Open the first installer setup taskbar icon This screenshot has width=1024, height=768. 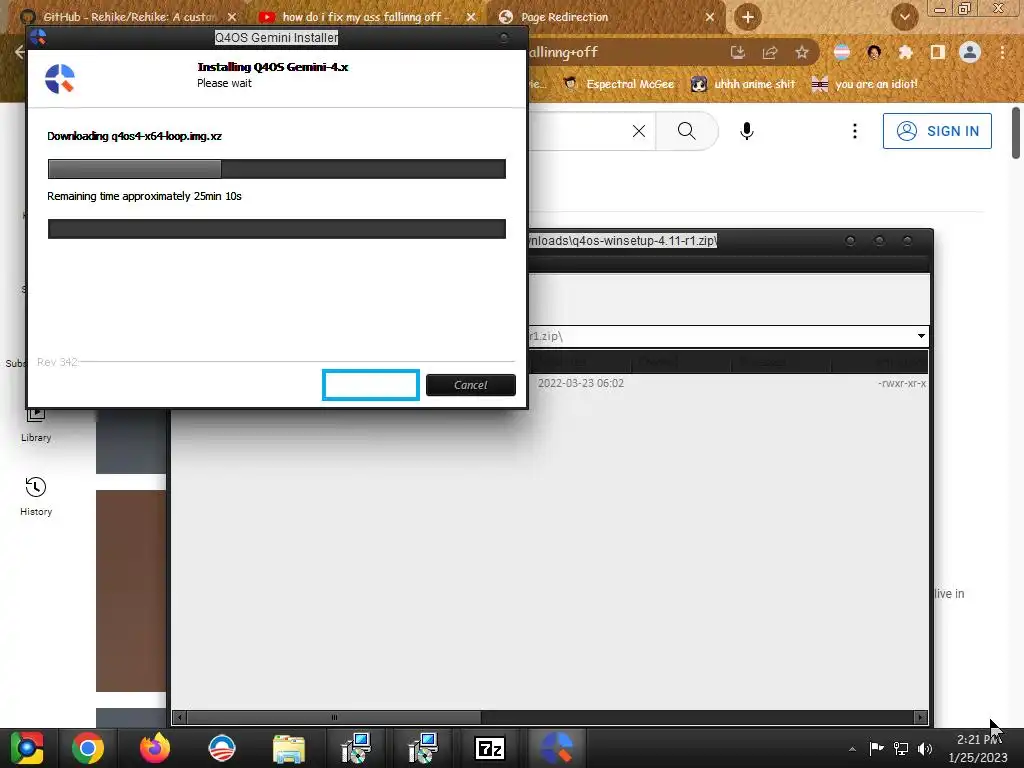(x=356, y=748)
